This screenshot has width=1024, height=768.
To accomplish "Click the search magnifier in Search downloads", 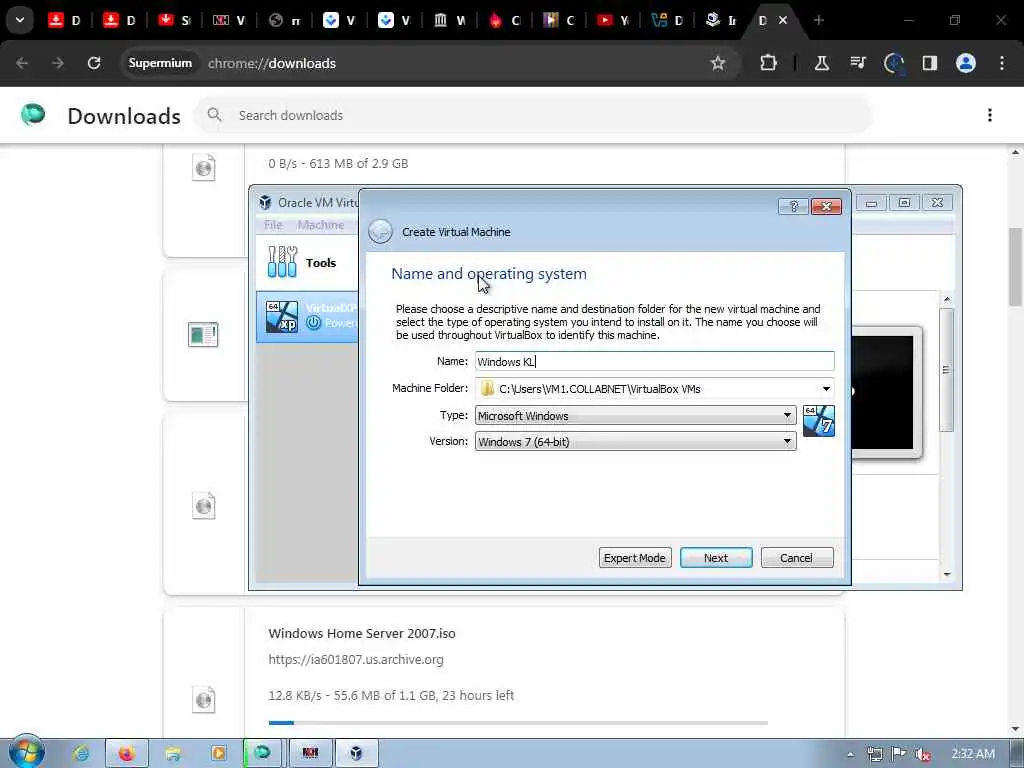I will pos(214,115).
